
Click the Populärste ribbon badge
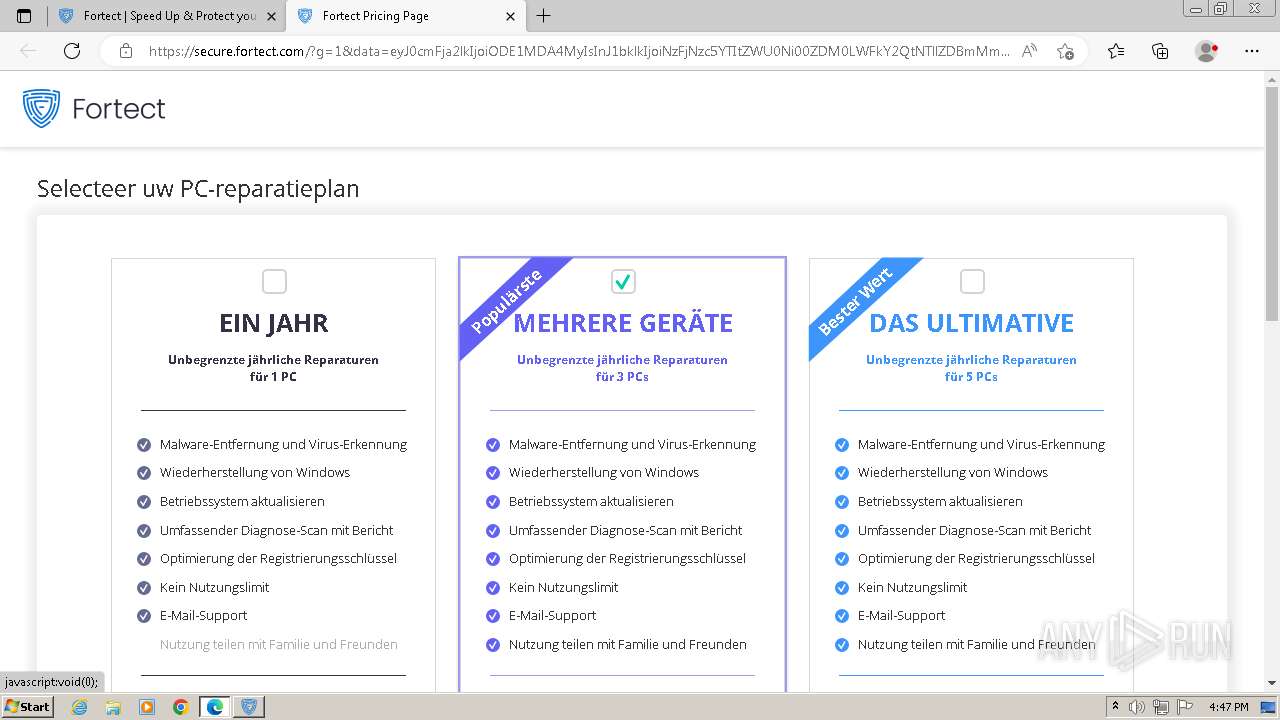point(507,300)
